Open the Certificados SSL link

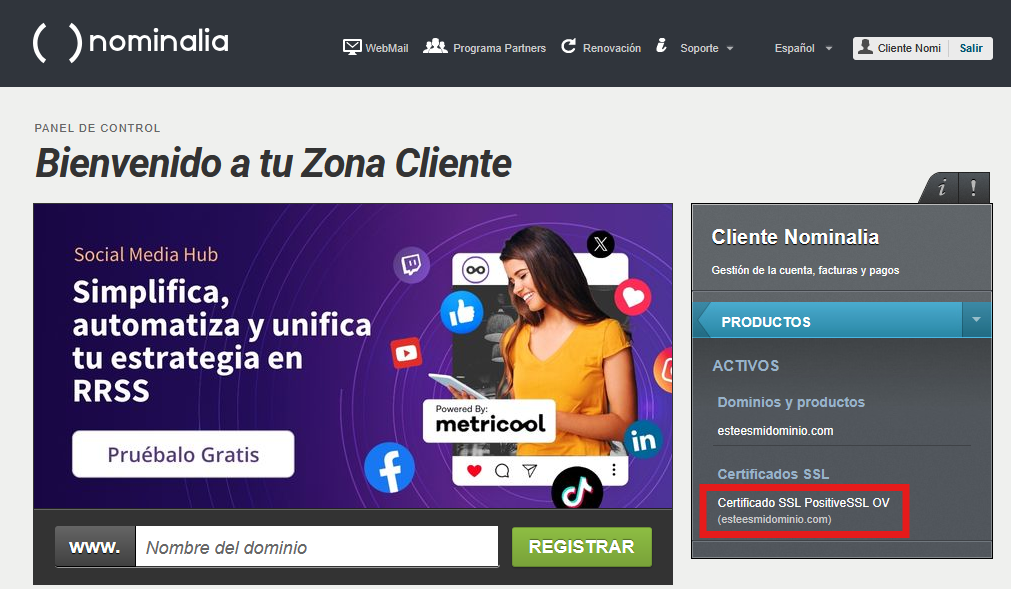(x=773, y=474)
